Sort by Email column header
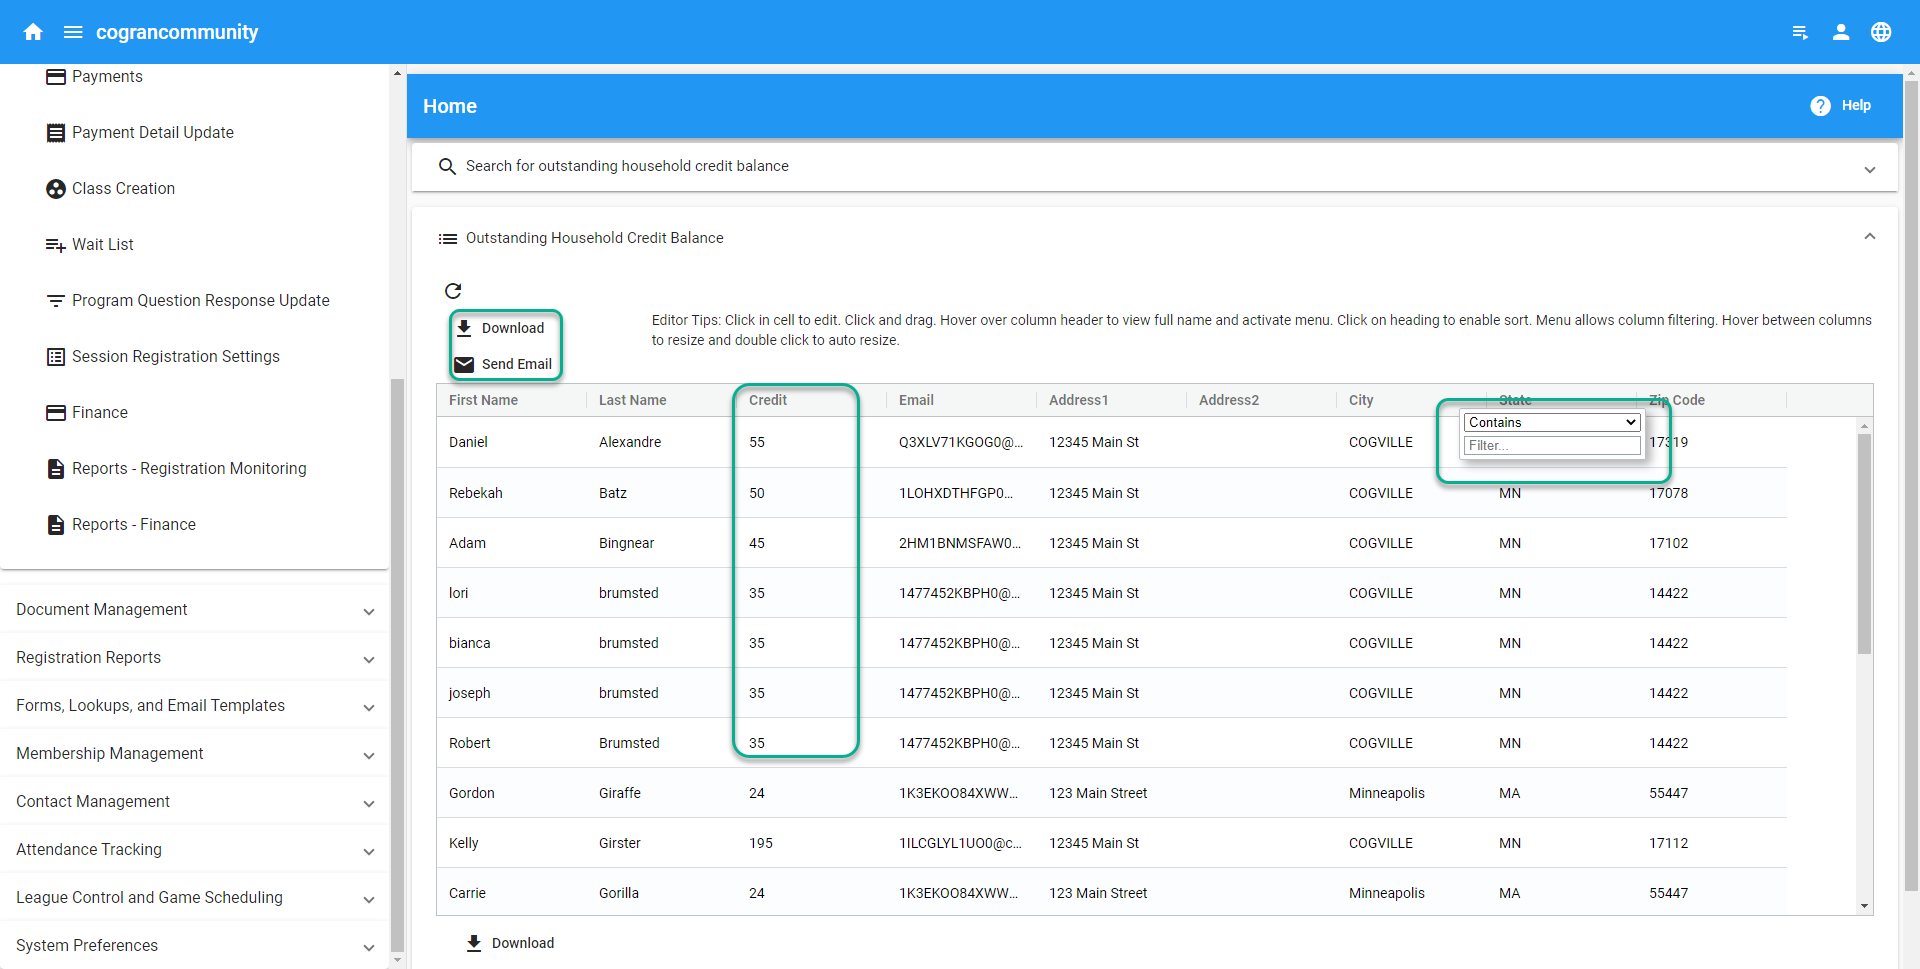This screenshot has width=1920, height=969. 916,401
